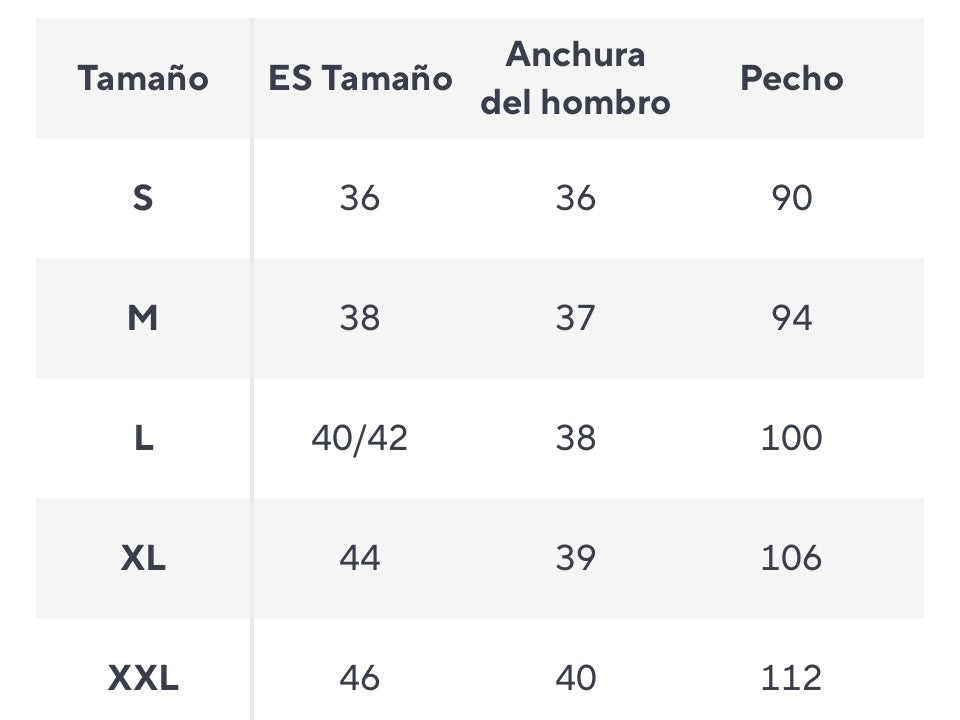The height and width of the screenshot is (720, 960).
Task: Click the chest value 94 cell
Action: coord(791,318)
